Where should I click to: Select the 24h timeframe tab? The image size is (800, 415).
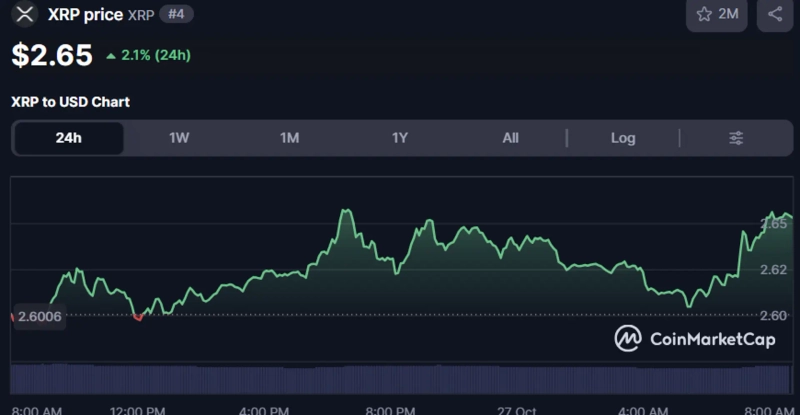pyautogui.click(x=68, y=138)
